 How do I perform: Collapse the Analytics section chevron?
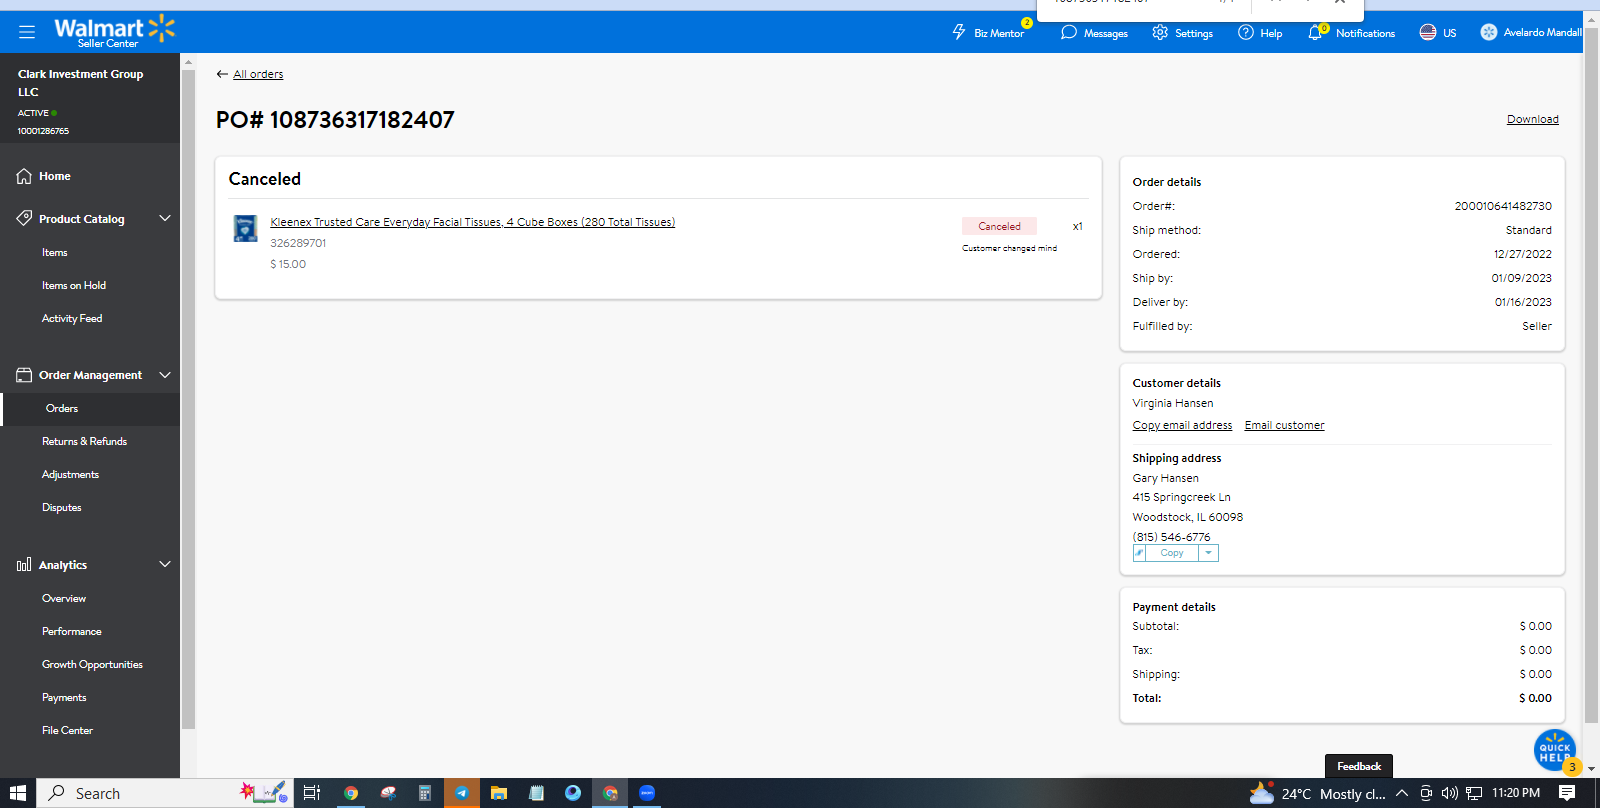click(x=165, y=564)
